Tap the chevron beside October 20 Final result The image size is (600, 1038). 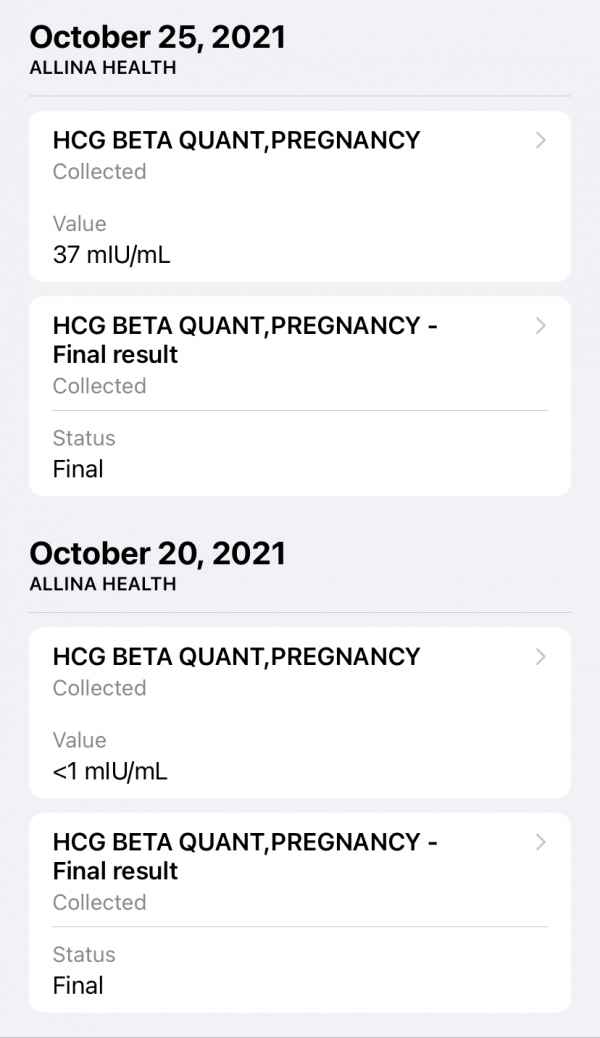pyautogui.click(x=540, y=842)
